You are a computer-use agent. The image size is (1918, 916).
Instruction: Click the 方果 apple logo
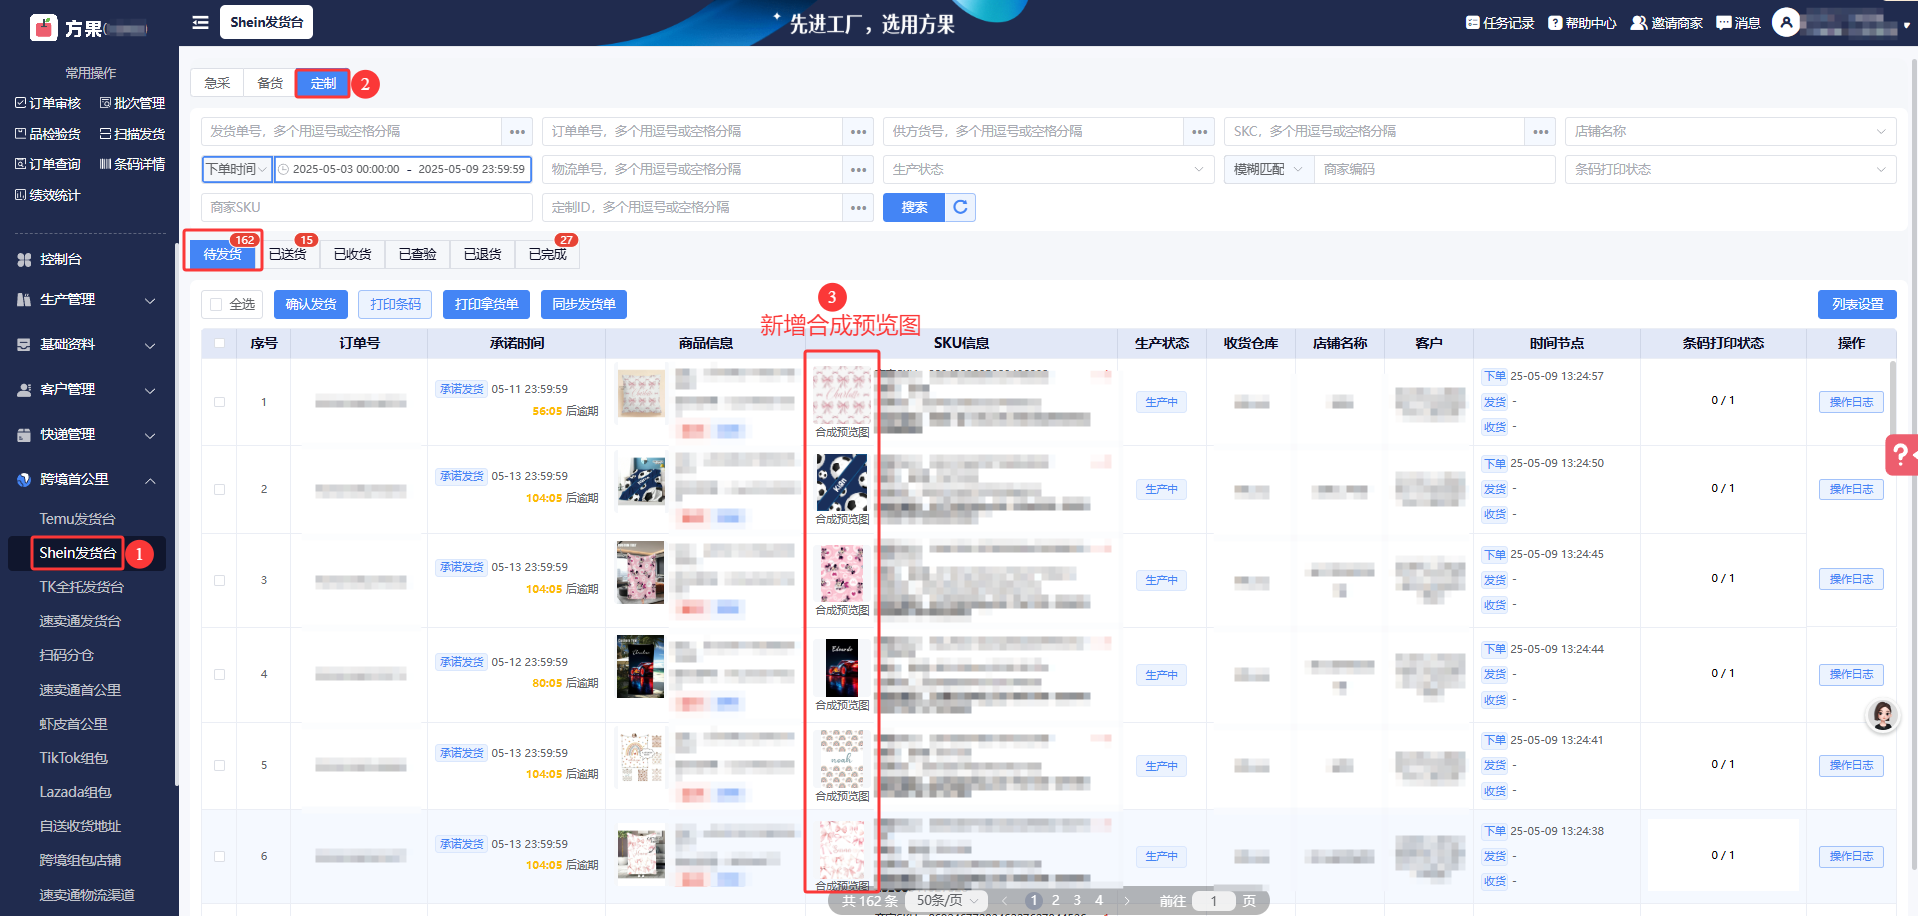click(x=43, y=27)
